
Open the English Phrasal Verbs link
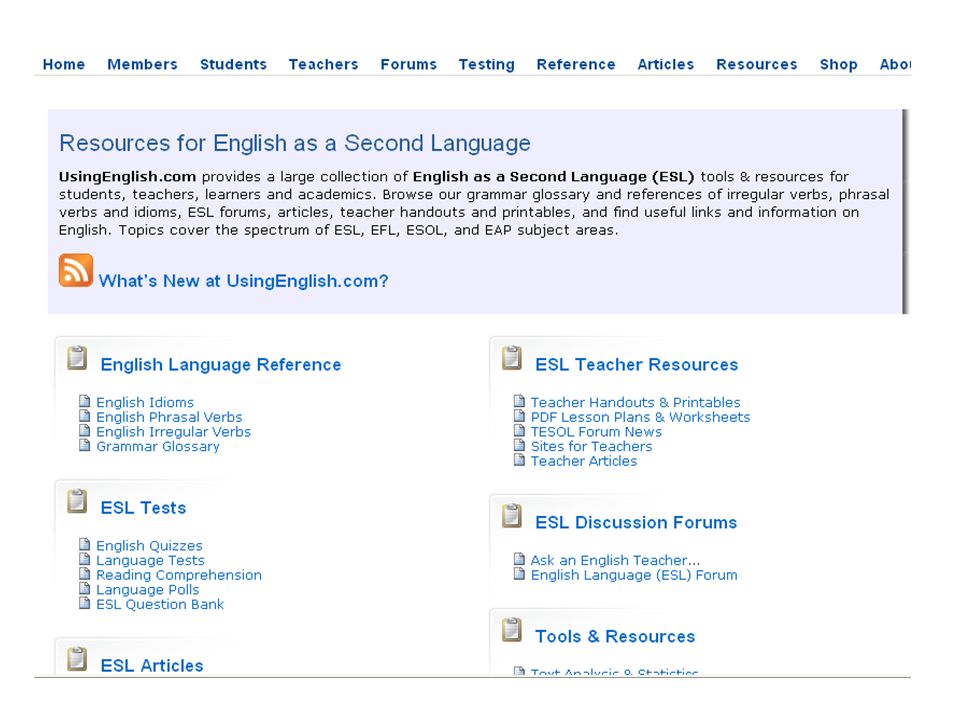(x=169, y=417)
